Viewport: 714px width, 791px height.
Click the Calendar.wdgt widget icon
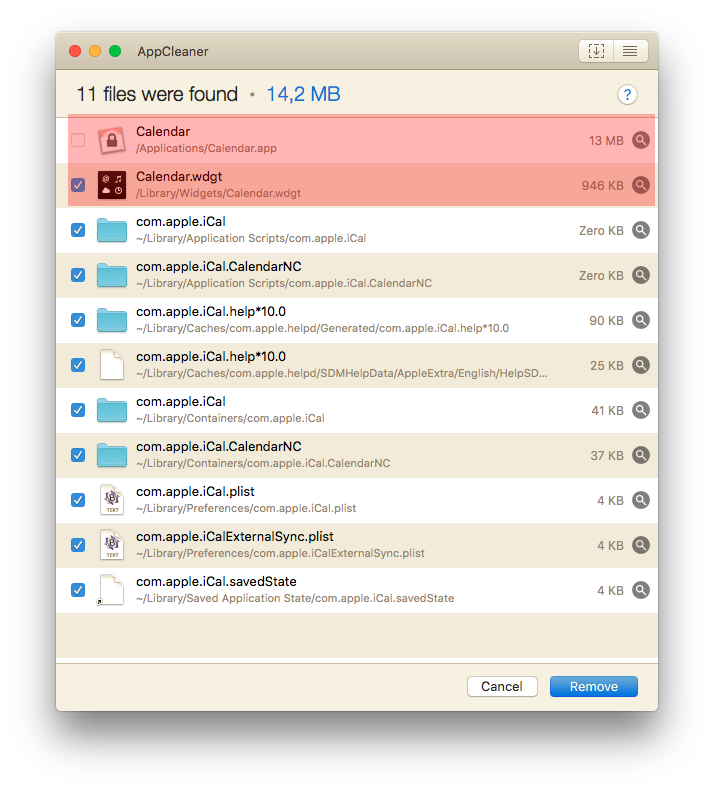pyautogui.click(x=112, y=185)
